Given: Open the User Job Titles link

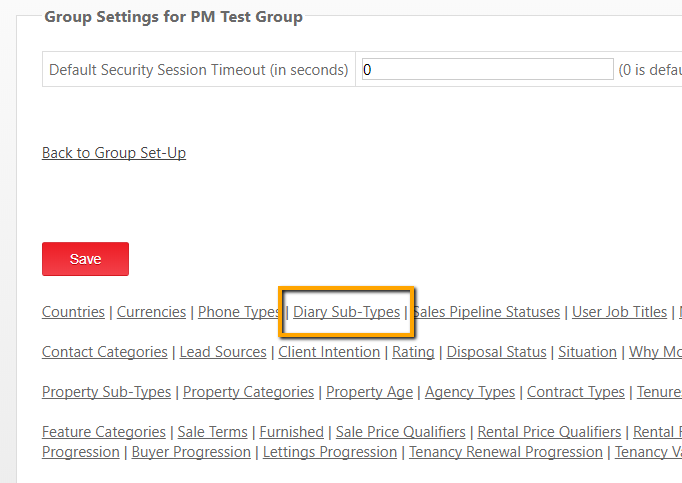Looking at the screenshot, I should click(619, 312).
